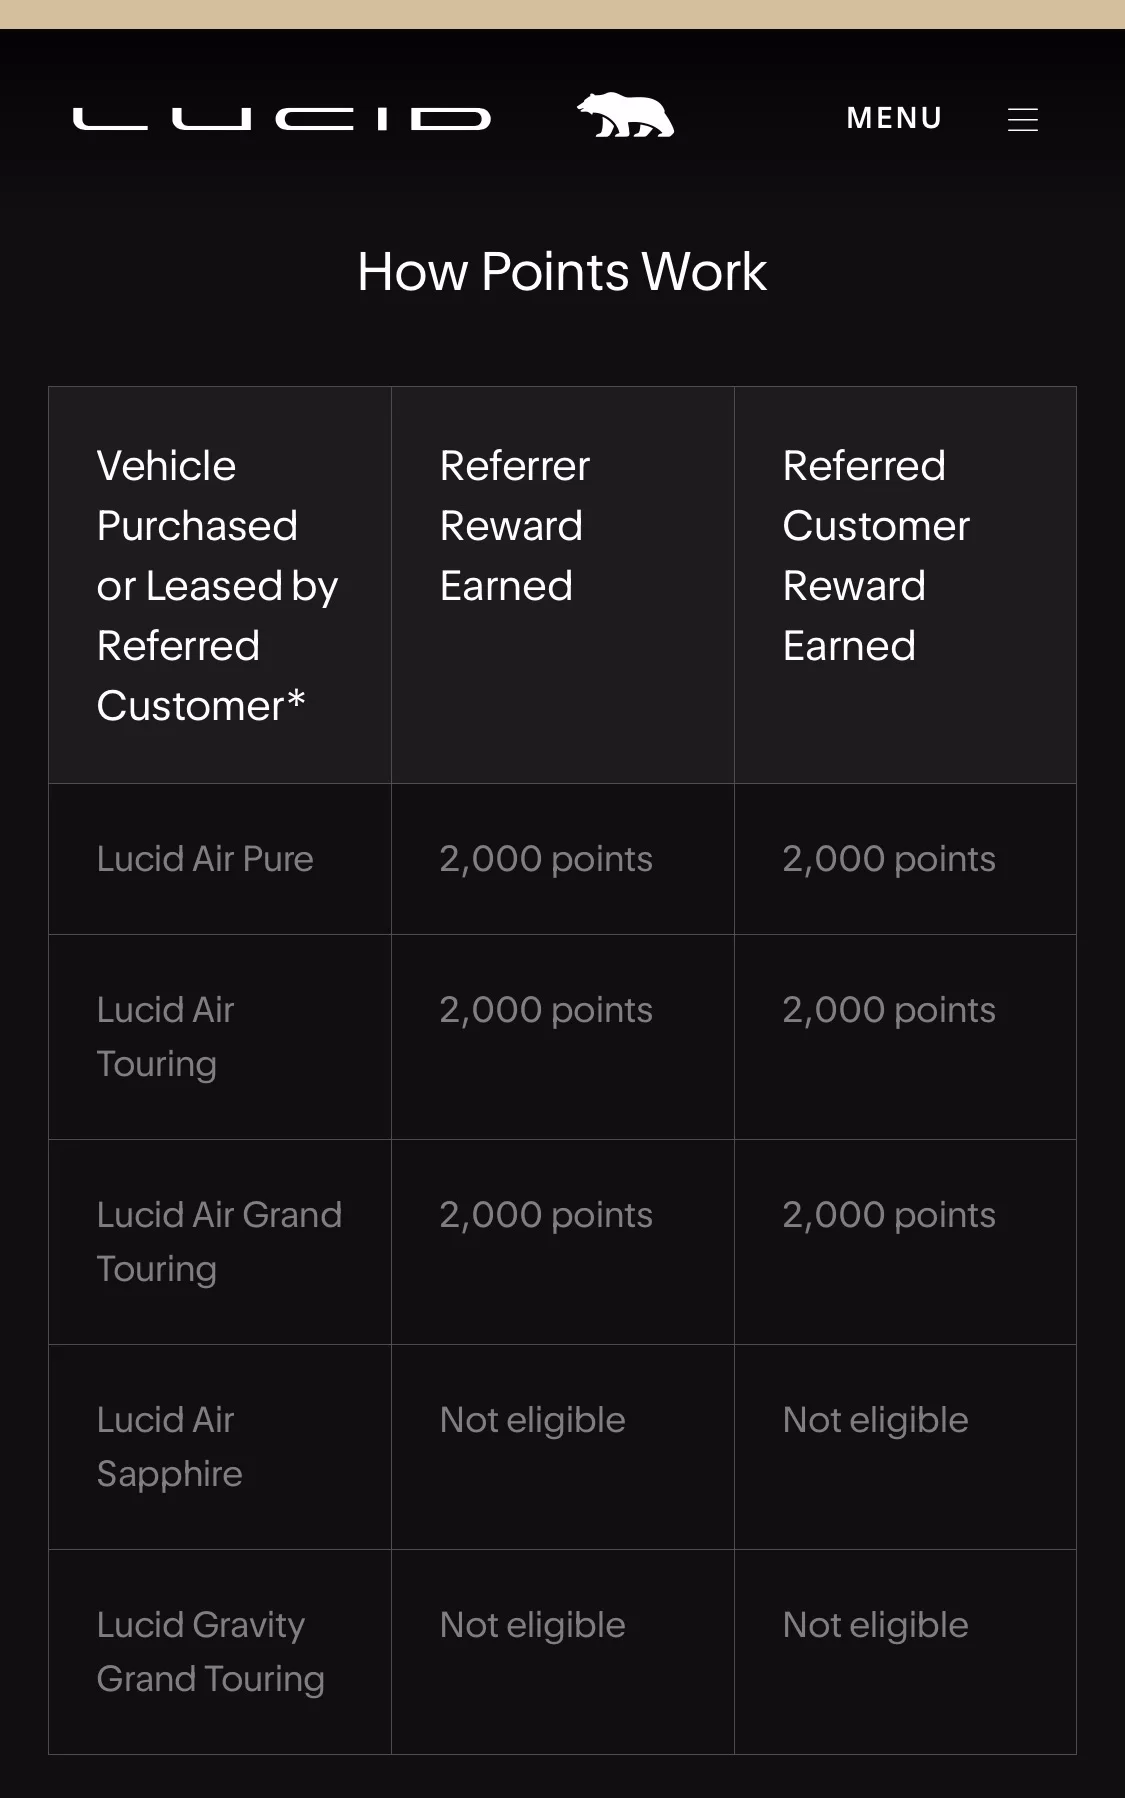The image size is (1125, 1798).
Task: Click Referred Customer Reward Earned header
Action: [x=905, y=585]
